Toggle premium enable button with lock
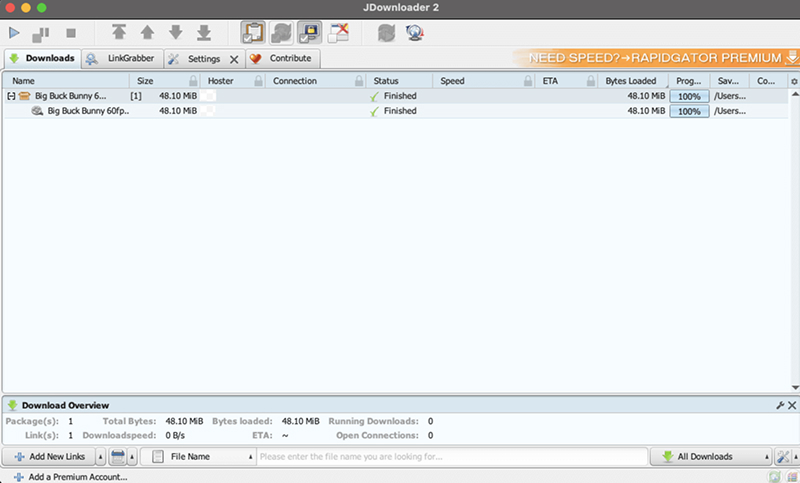This screenshot has width=800, height=483. tap(310, 33)
